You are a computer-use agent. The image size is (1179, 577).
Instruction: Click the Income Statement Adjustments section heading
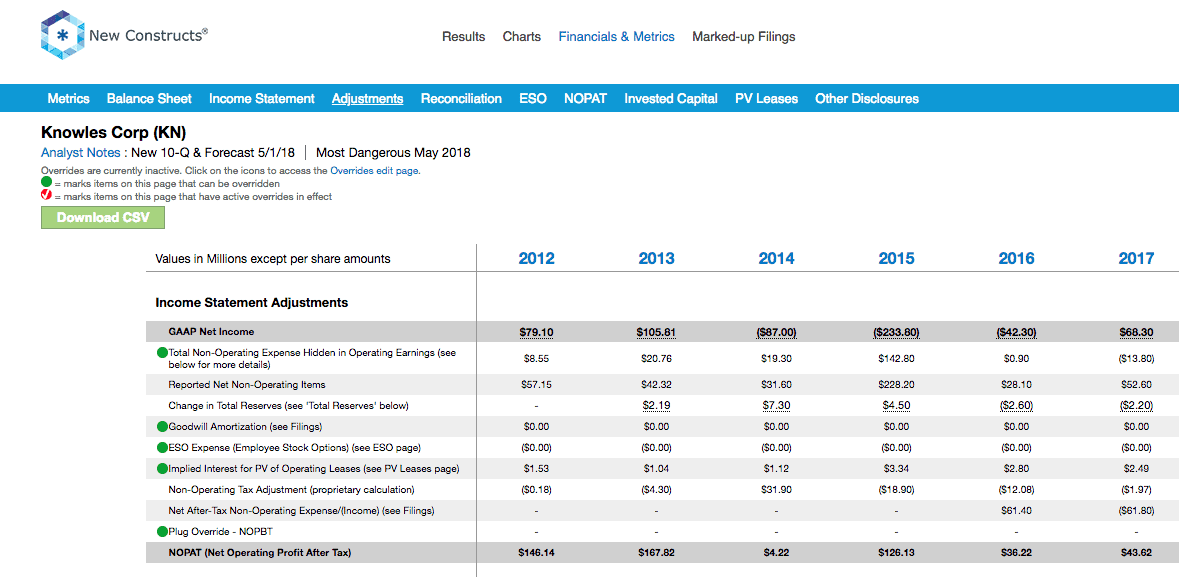tap(252, 302)
